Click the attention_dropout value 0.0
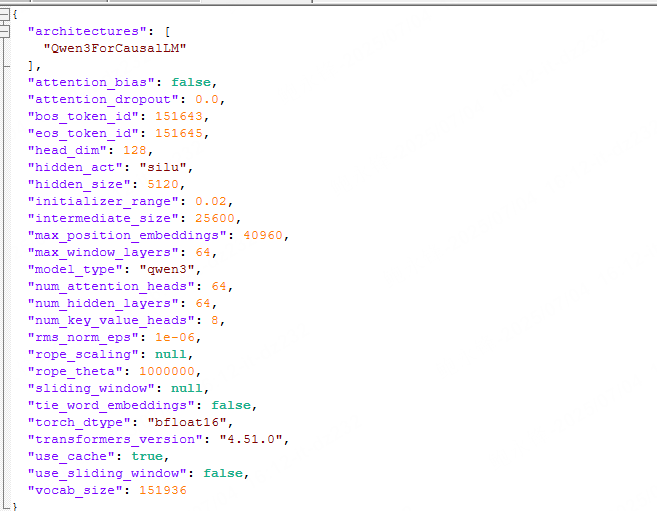Viewport: 657px width, 511px height. 207,100
